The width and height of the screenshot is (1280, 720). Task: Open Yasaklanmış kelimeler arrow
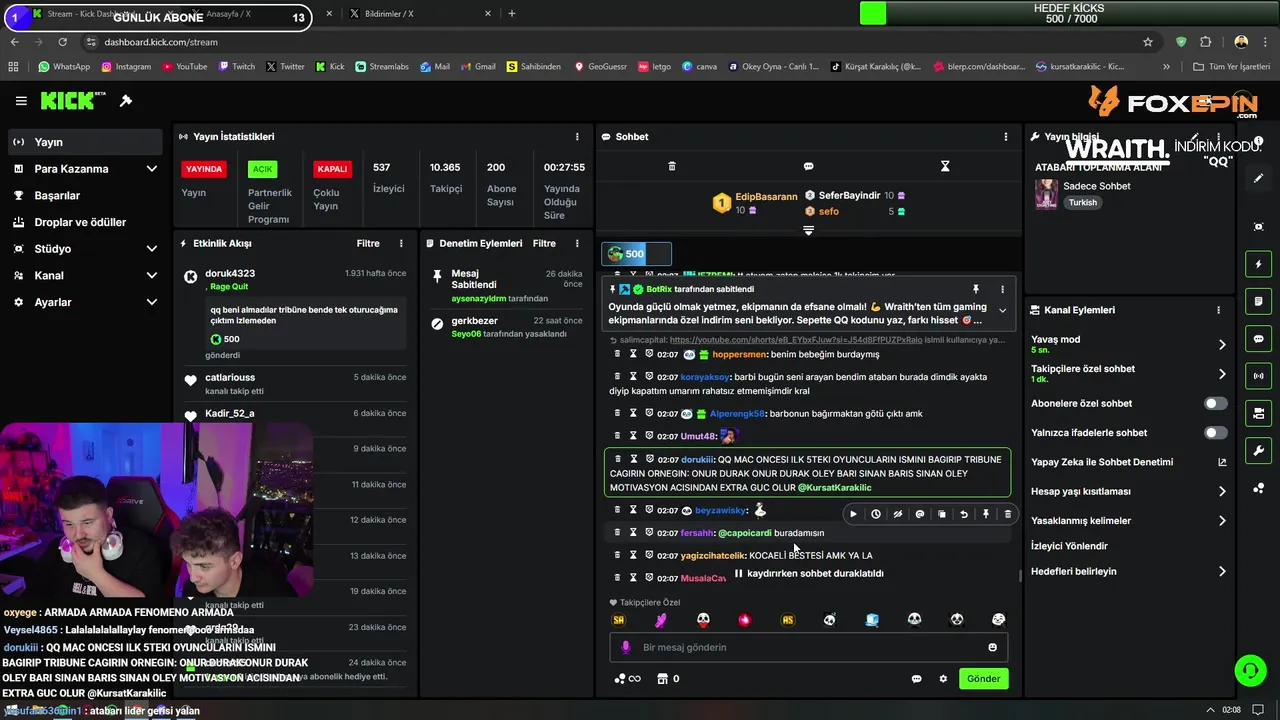[x=1222, y=521]
